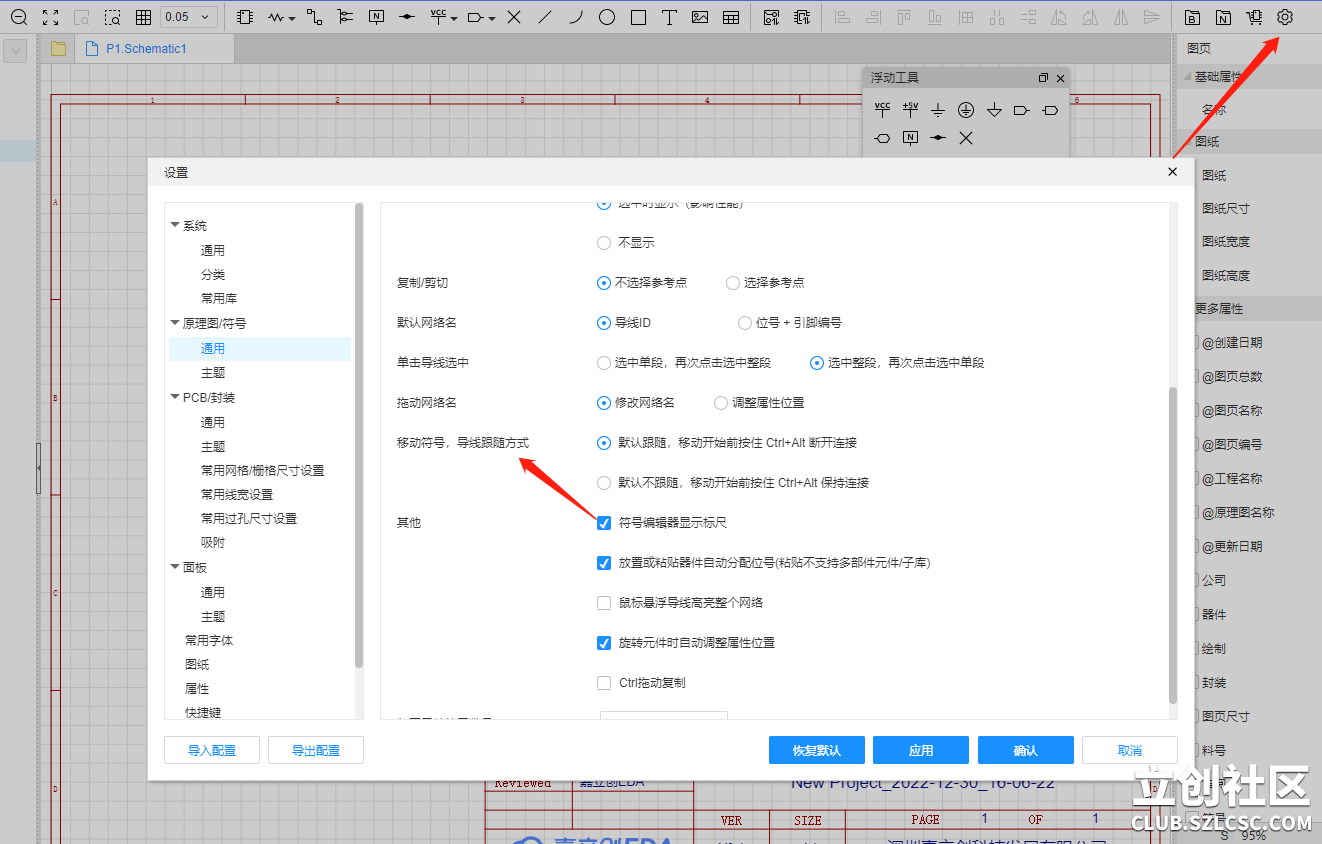Pick the +5V symbol in floating tools

[x=910, y=109]
